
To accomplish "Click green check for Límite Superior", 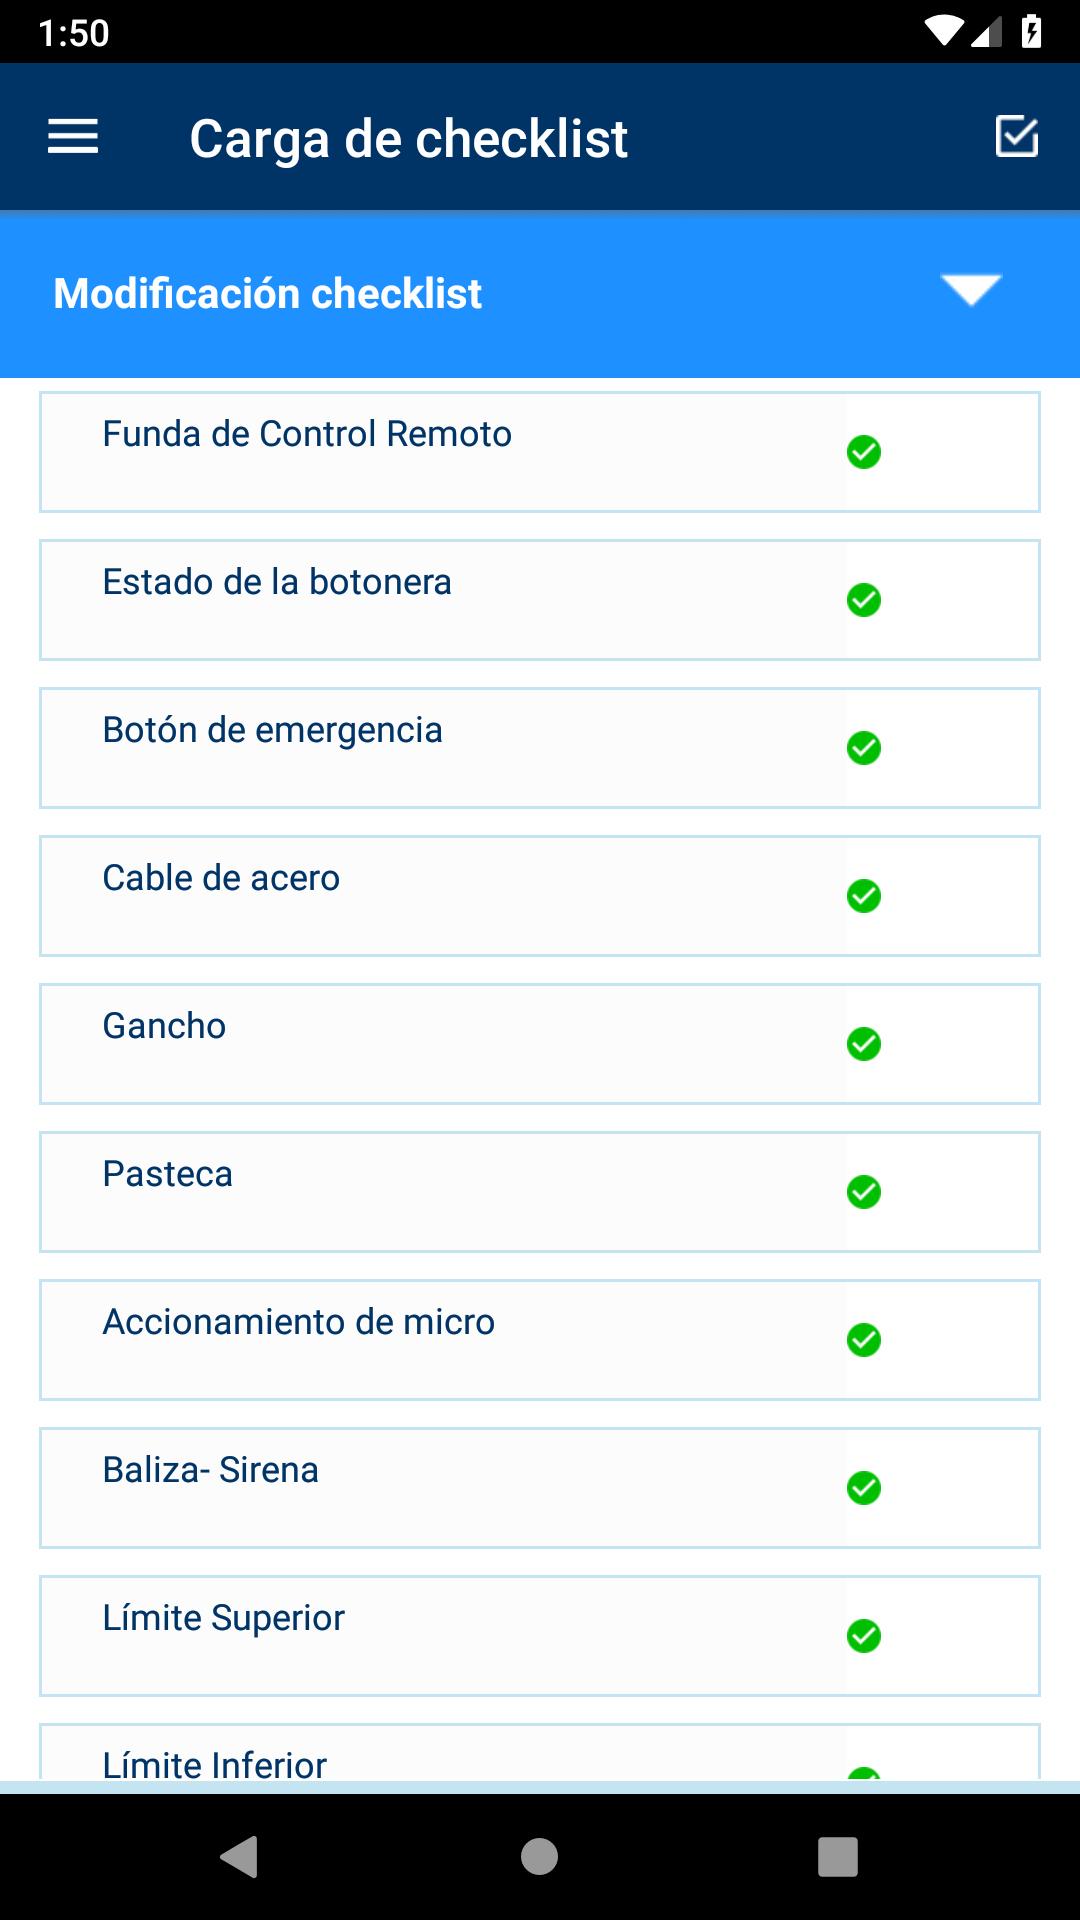I will [864, 1636].
